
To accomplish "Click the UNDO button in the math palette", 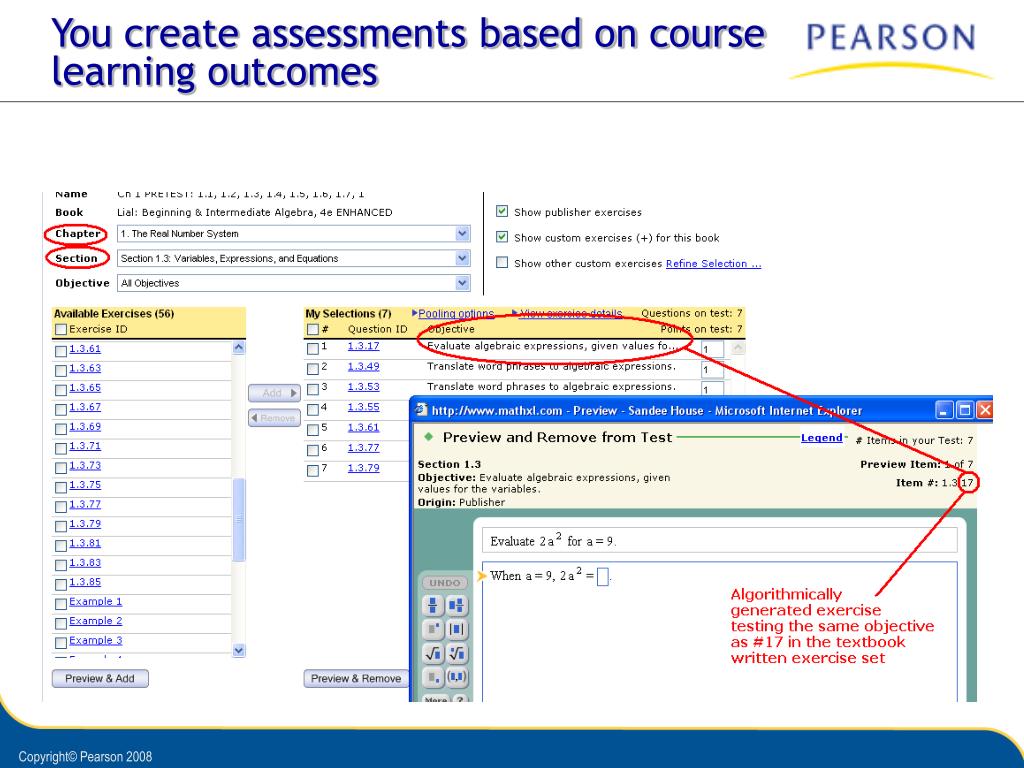I will pyautogui.click(x=445, y=583).
